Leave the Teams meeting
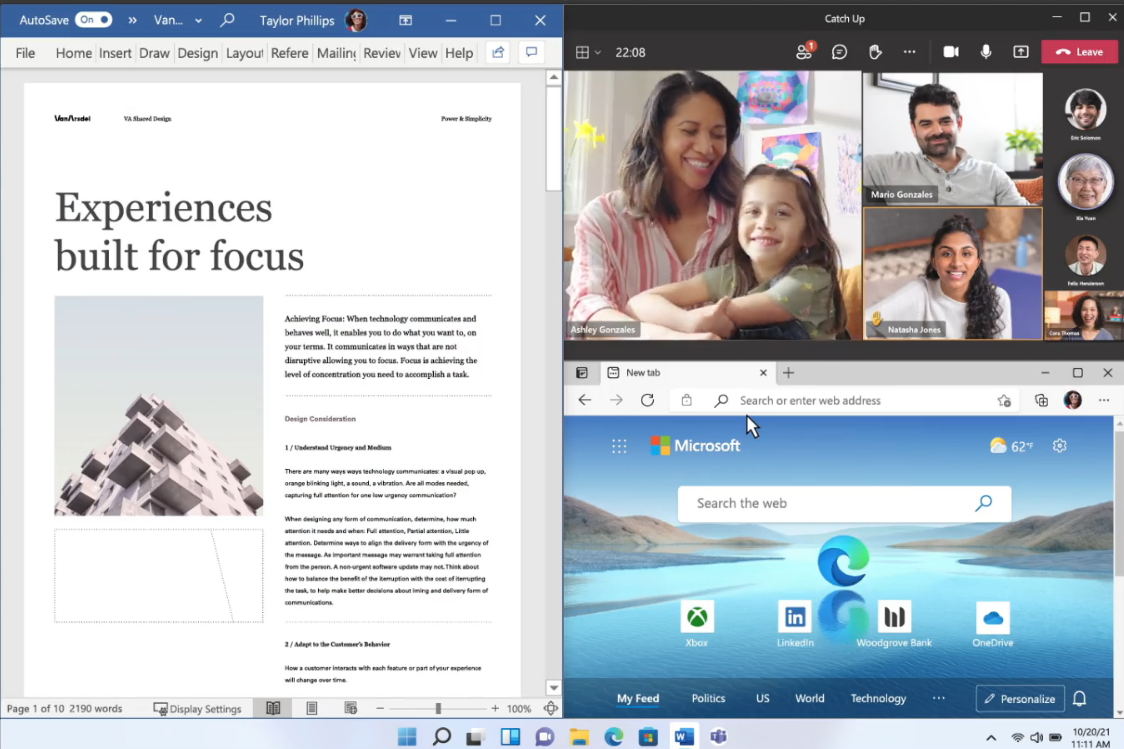Screen dimensions: 1124x749 coord(1079,52)
